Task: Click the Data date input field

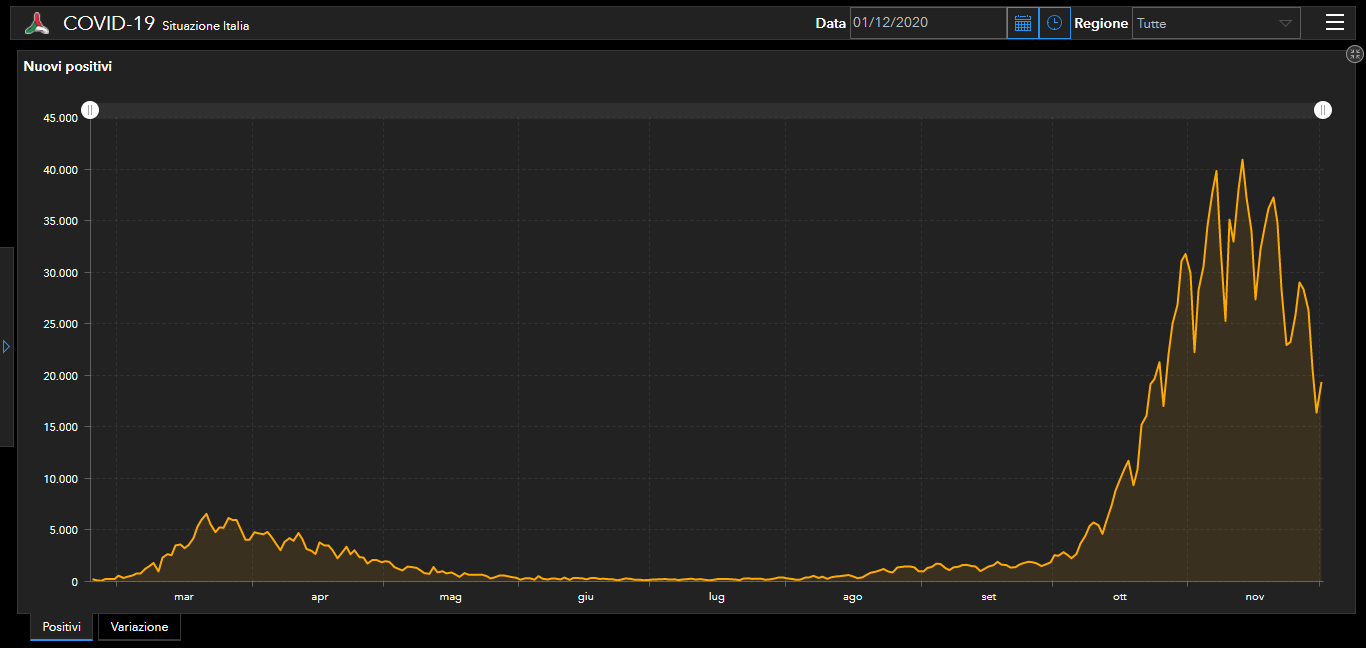Action: coord(927,23)
